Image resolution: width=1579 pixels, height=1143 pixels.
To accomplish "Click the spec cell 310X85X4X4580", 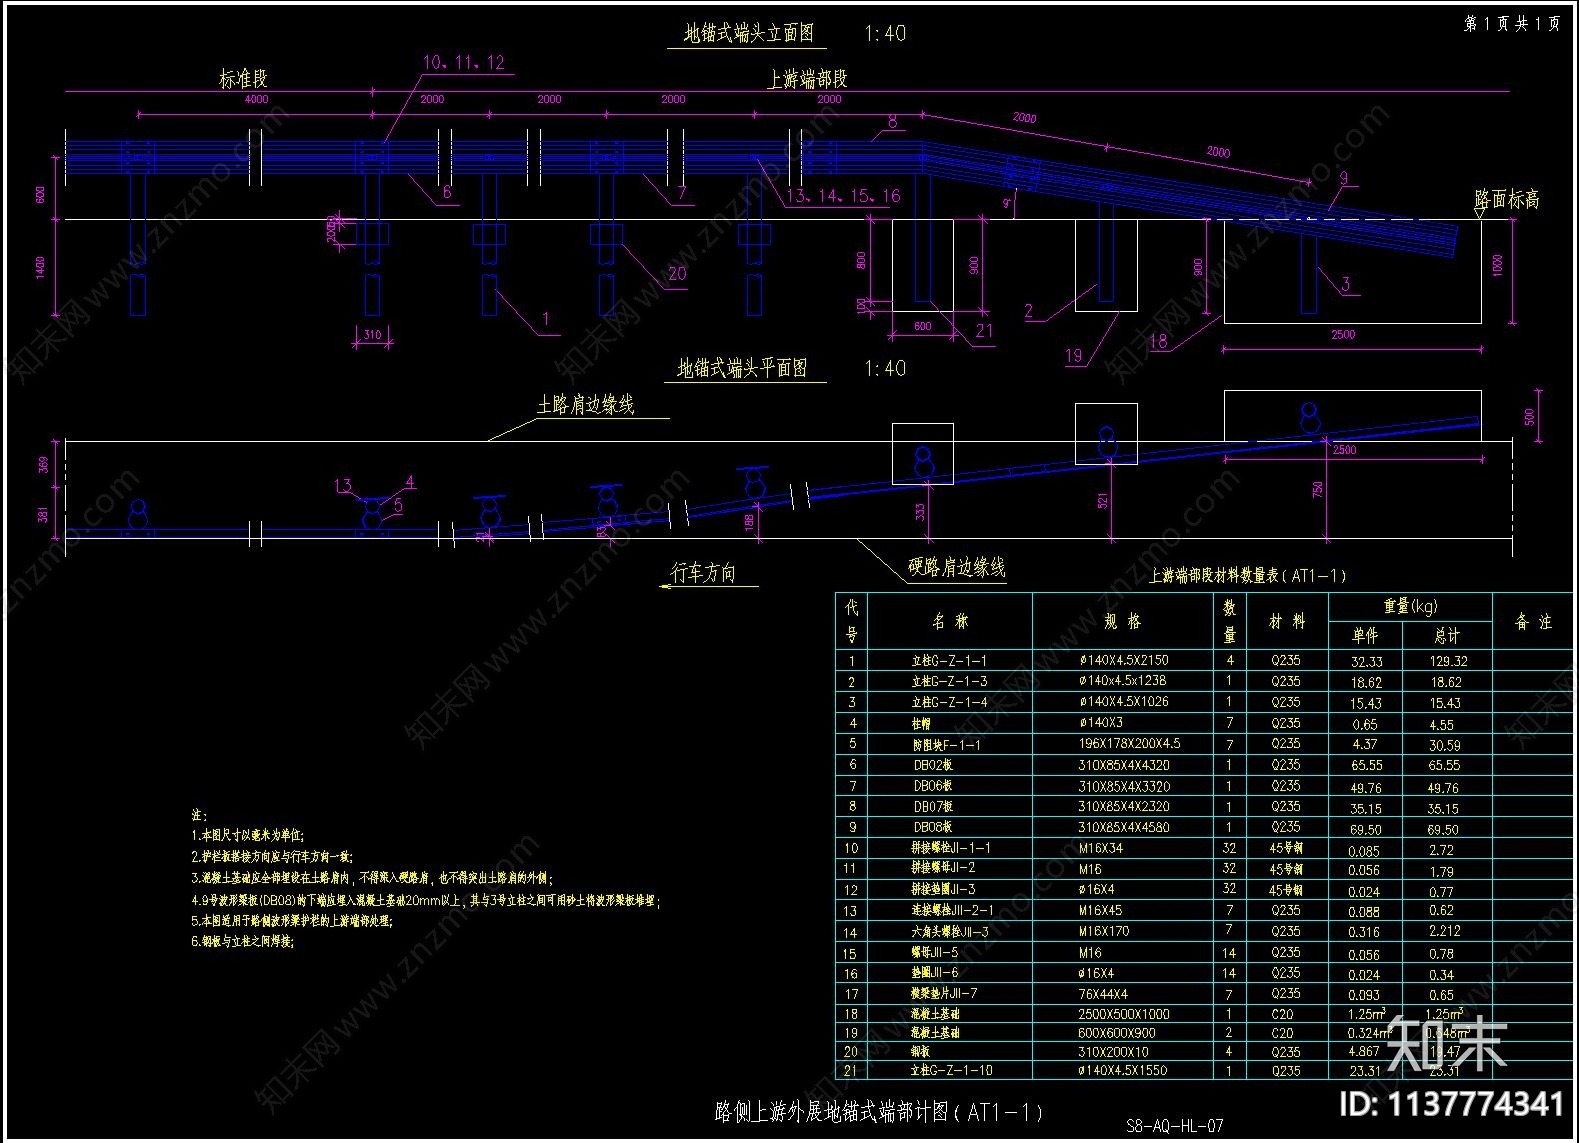I will click(x=1123, y=827).
